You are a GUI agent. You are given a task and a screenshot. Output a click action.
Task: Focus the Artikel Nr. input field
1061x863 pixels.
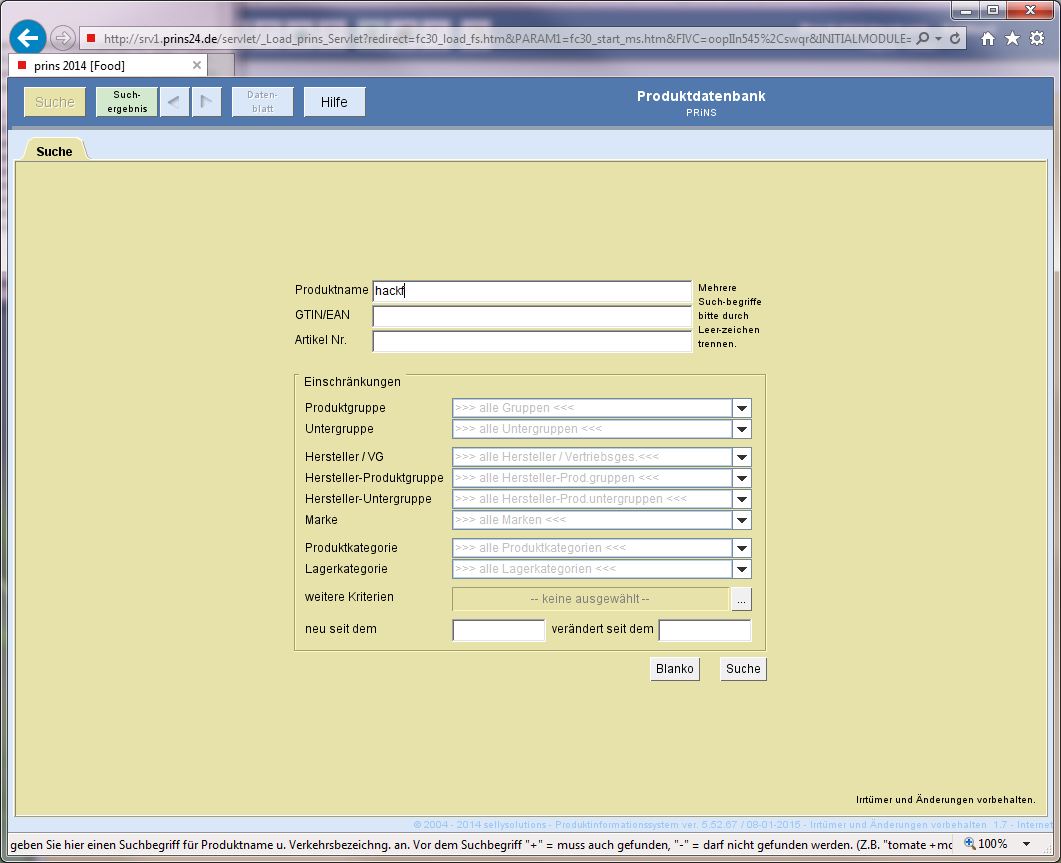click(532, 341)
